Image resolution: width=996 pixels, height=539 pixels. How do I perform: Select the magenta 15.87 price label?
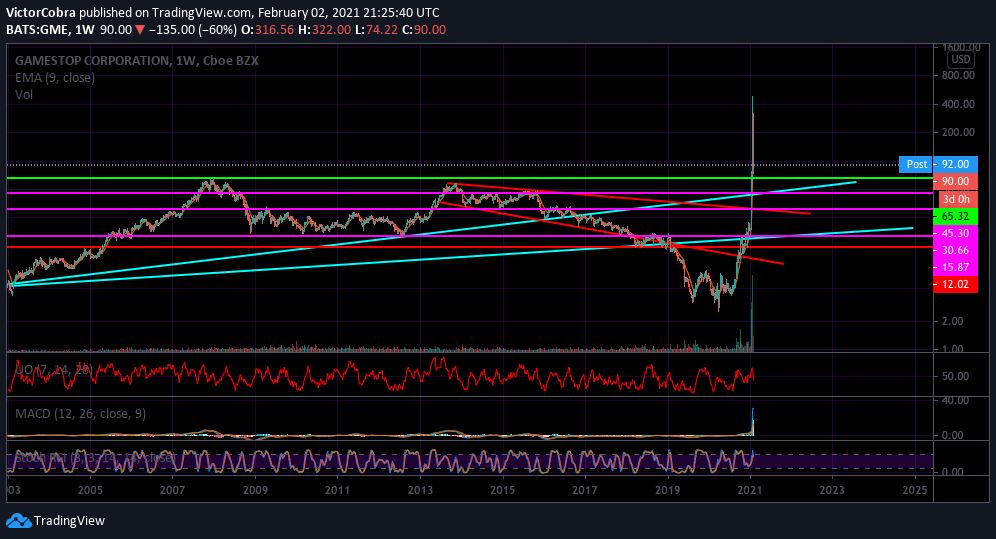point(955,267)
